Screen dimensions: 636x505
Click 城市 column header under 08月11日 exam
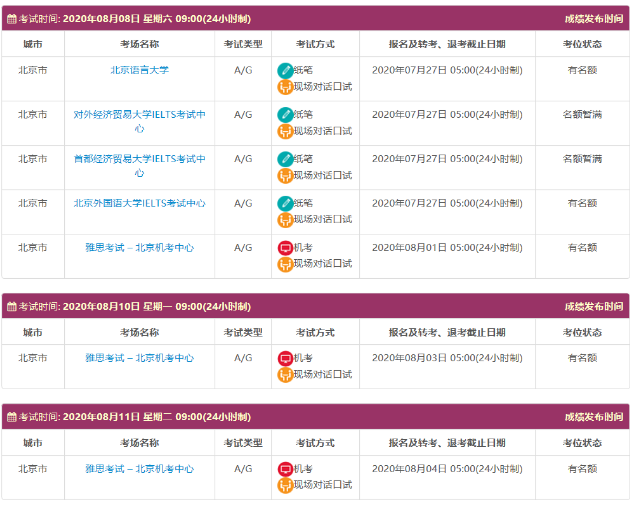pyautogui.click(x=33, y=443)
